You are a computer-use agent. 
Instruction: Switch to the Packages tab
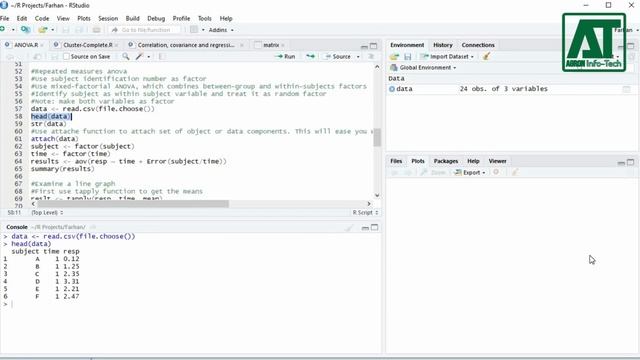pos(446,161)
